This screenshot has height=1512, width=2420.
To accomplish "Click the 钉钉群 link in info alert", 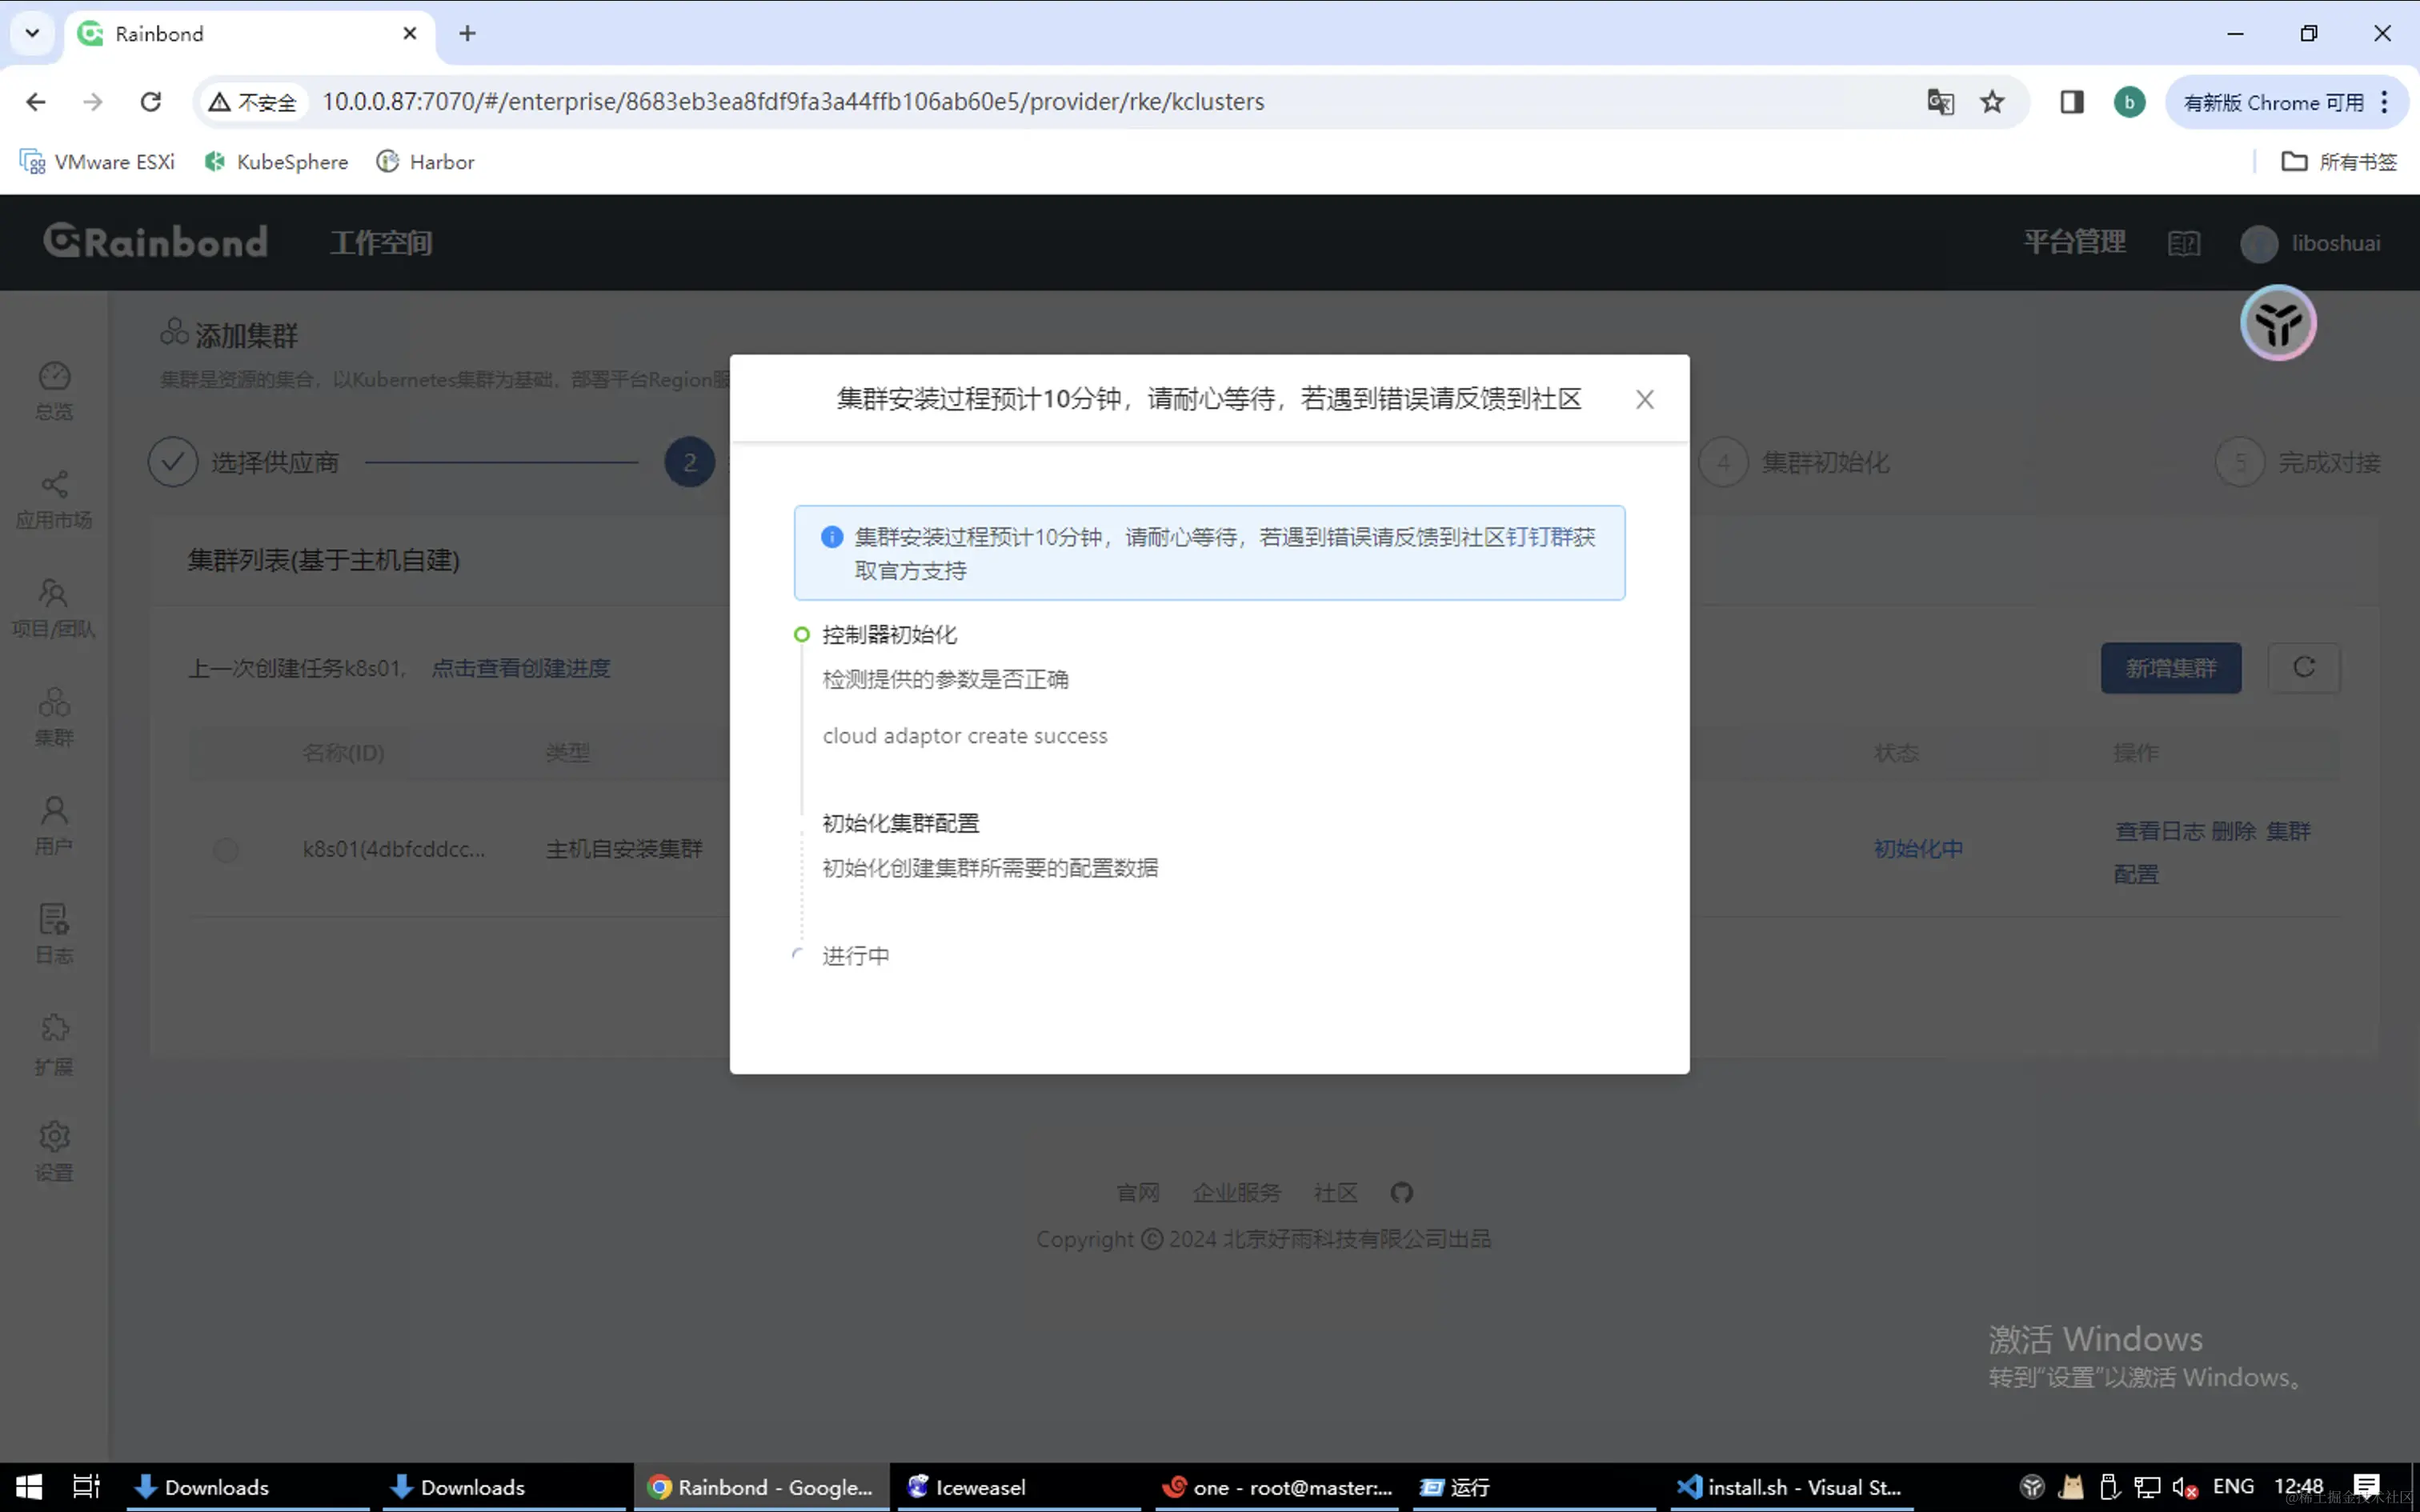I will 1538,537.
